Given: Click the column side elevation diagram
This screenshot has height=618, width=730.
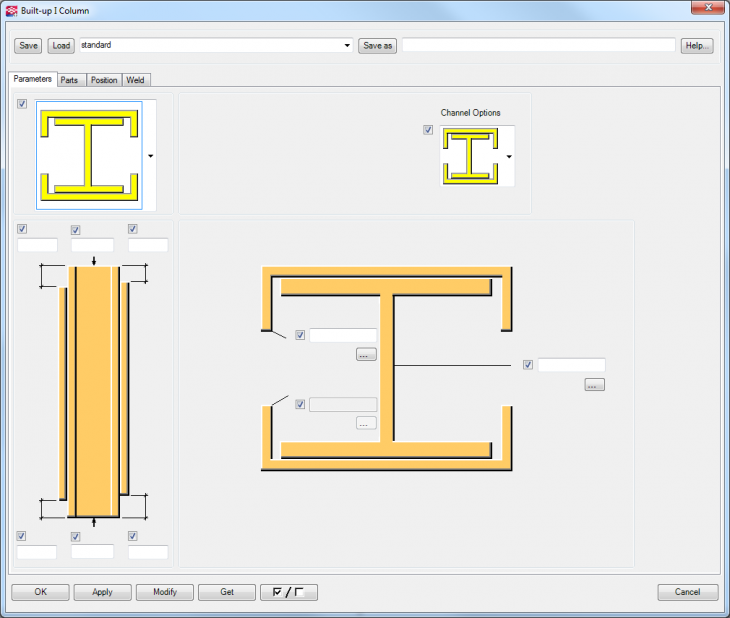Looking at the screenshot, I should coord(94,390).
